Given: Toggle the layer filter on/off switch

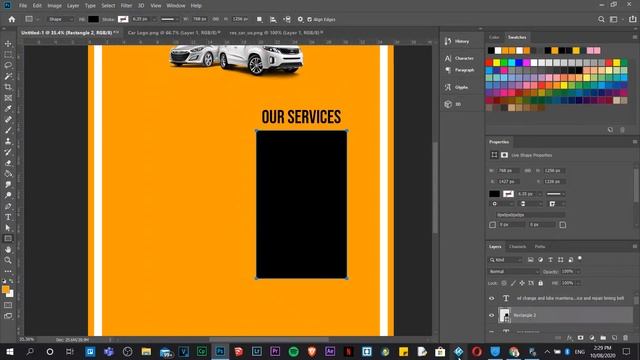Looking at the screenshot, I should pos(580,258).
